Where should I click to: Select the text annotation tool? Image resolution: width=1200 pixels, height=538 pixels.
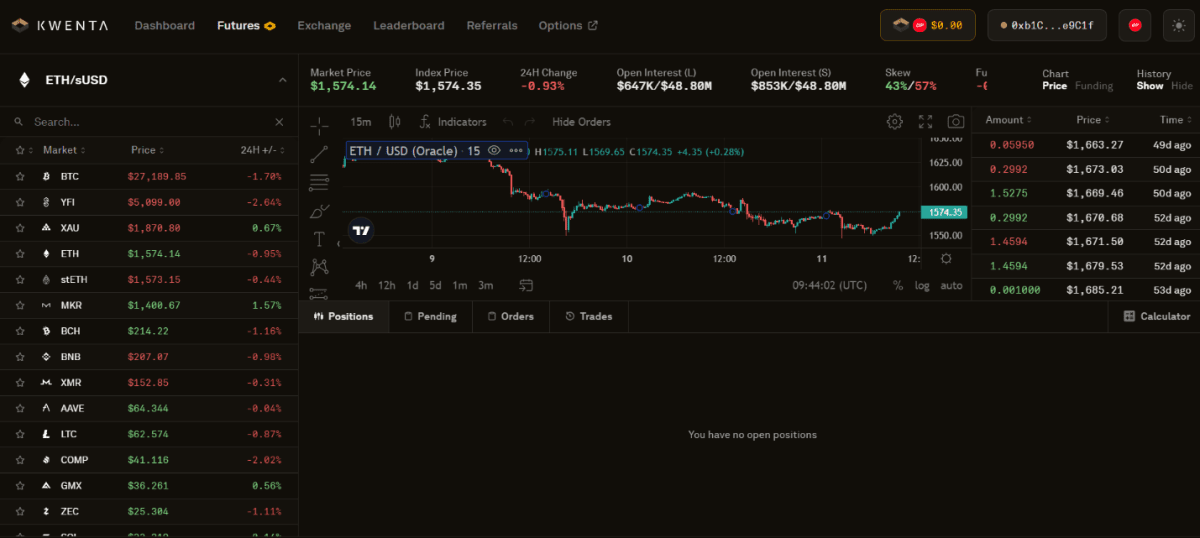click(x=319, y=239)
